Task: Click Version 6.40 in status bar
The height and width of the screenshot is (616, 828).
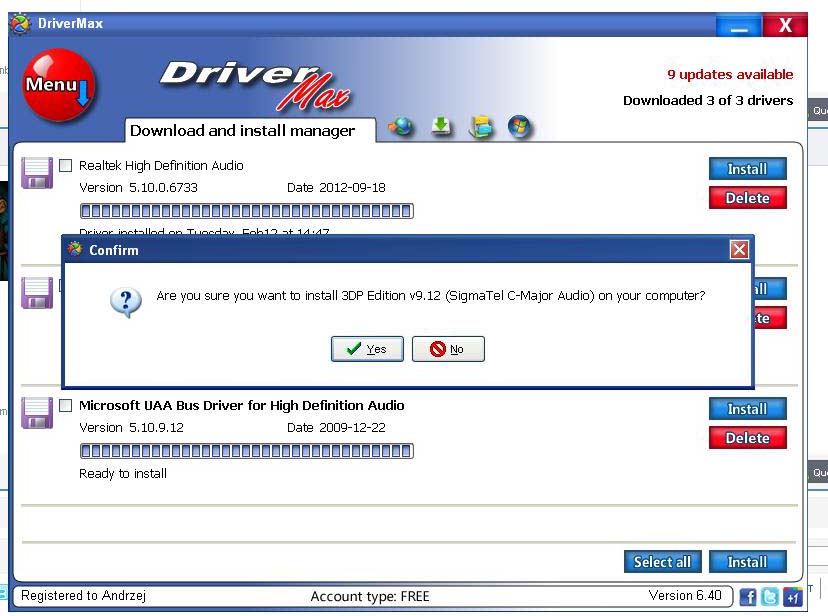Action: click(685, 595)
